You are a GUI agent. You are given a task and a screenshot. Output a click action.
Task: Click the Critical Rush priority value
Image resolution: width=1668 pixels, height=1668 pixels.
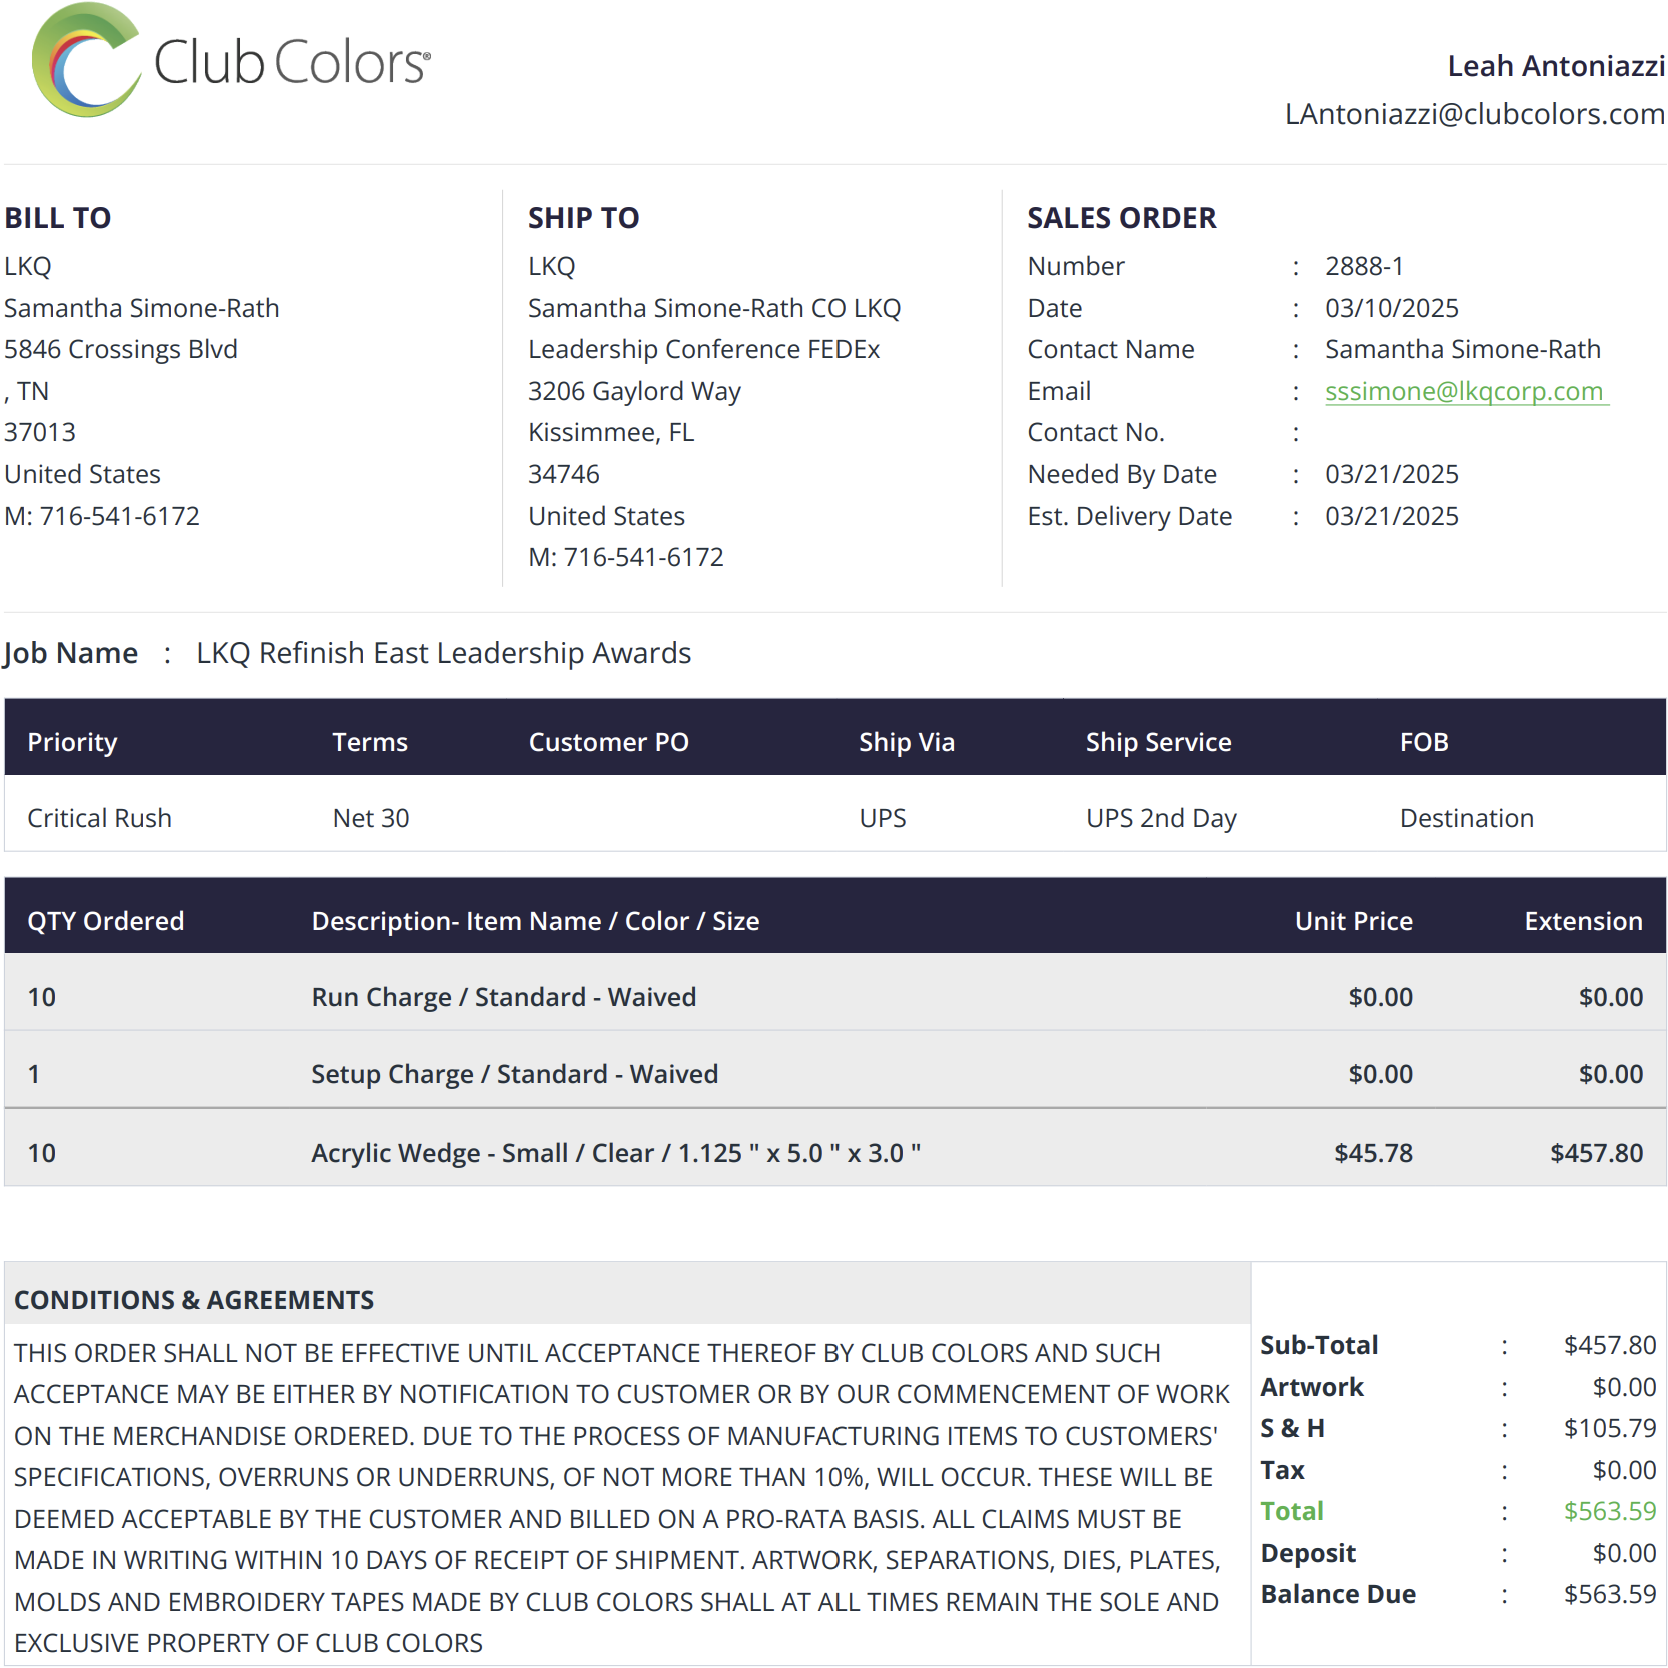tap(99, 818)
